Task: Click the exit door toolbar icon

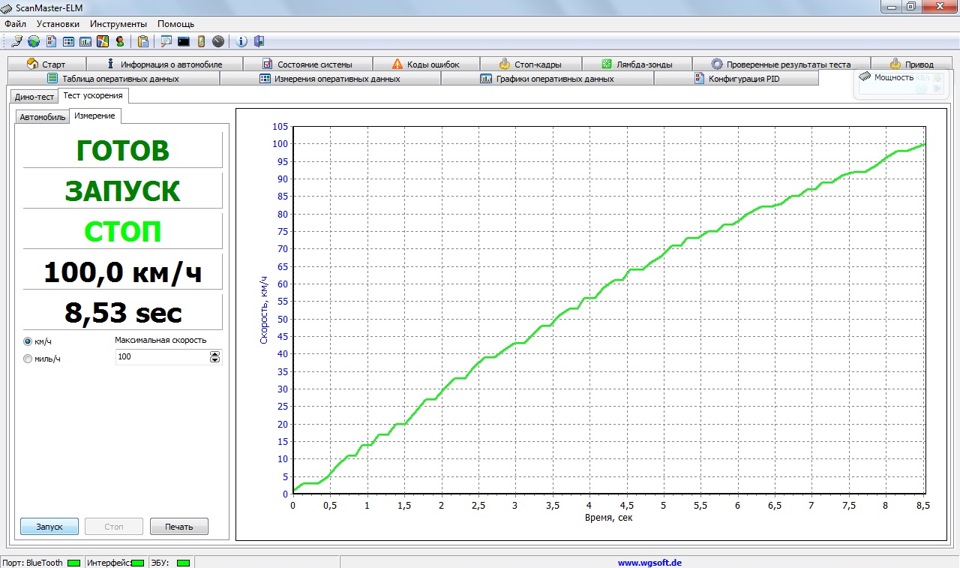Action: [x=259, y=41]
